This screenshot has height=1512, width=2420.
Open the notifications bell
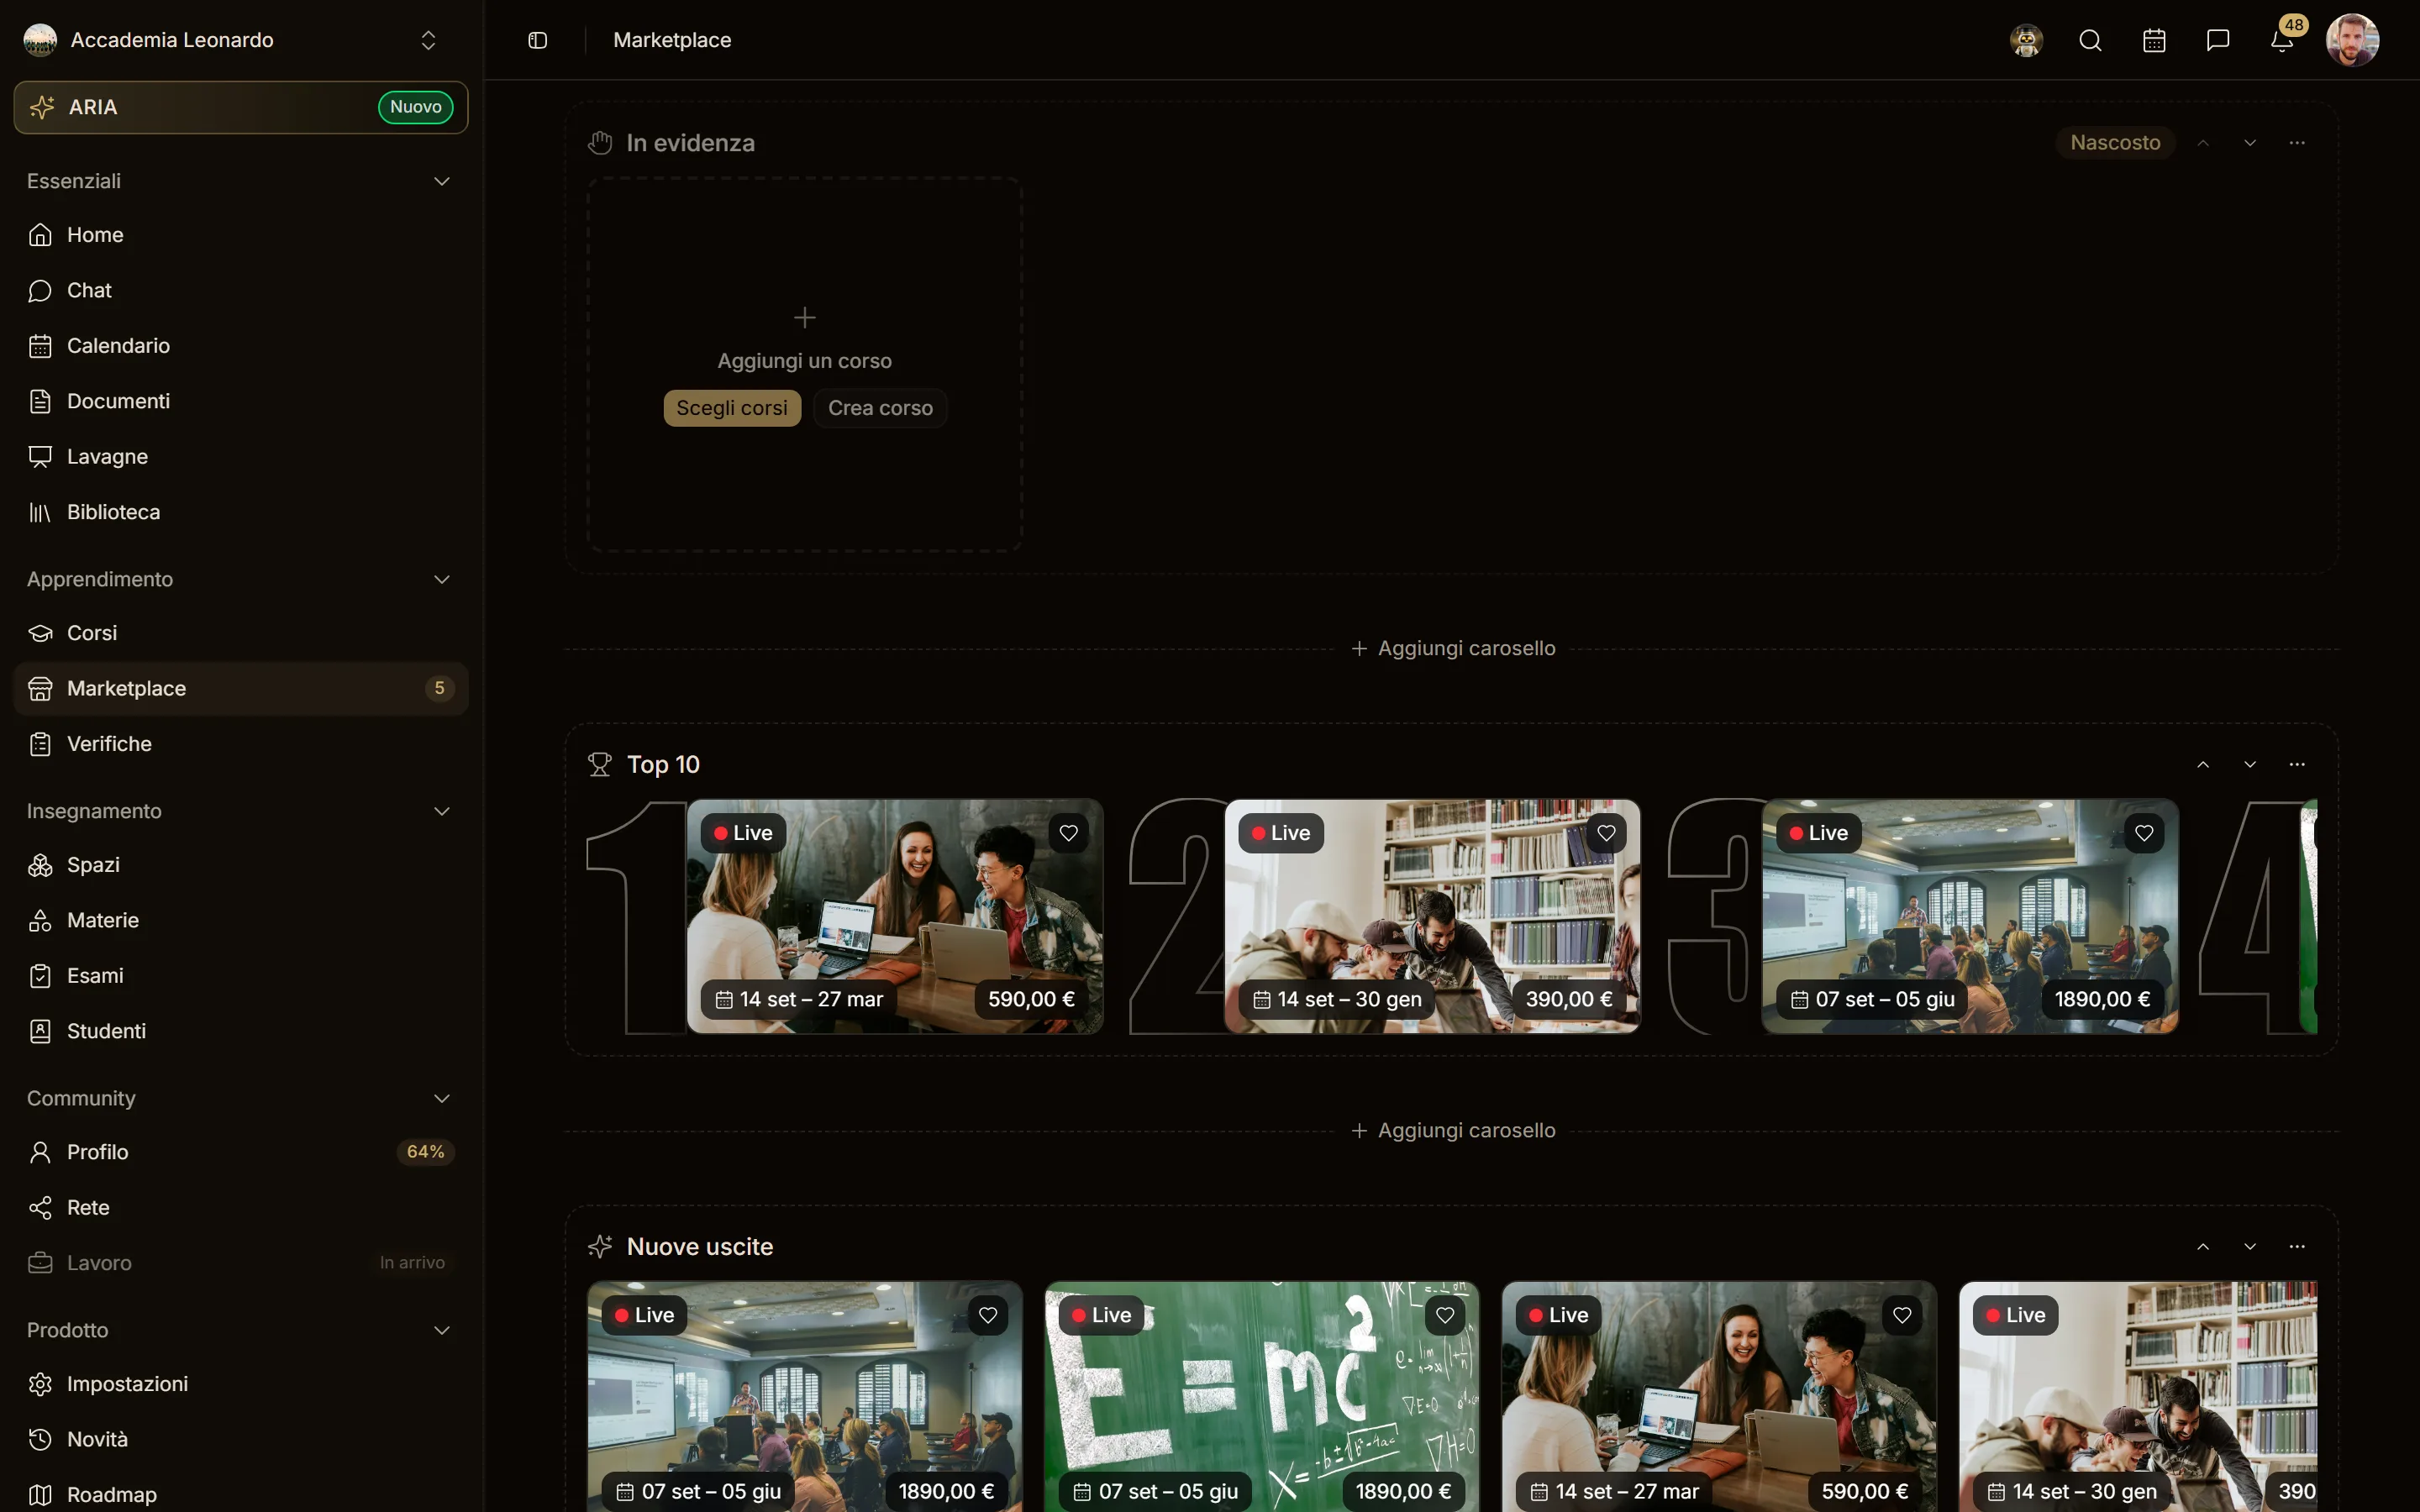[x=2282, y=40]
